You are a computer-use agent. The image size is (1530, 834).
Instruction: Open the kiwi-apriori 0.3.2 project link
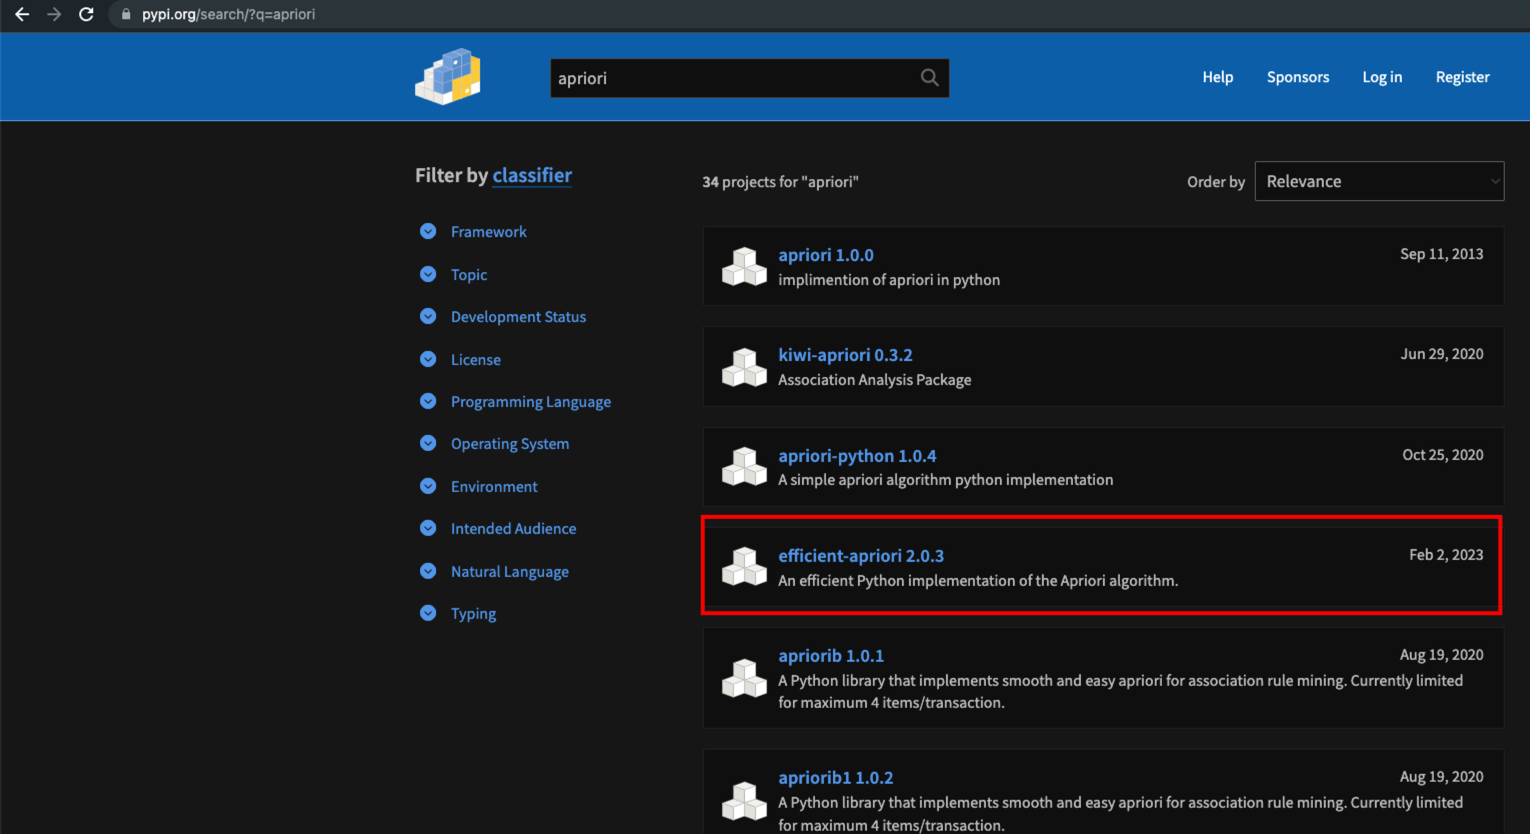point(845,355)
